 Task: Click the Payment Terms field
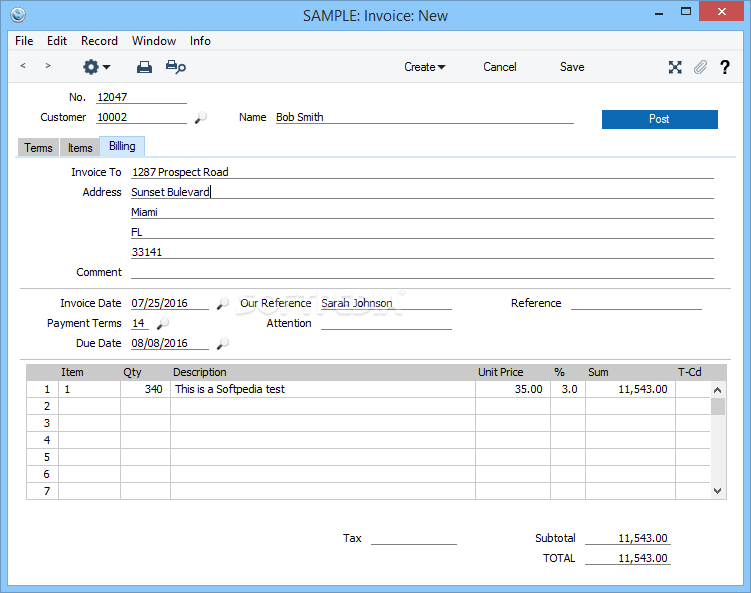(x=140, y=323)
